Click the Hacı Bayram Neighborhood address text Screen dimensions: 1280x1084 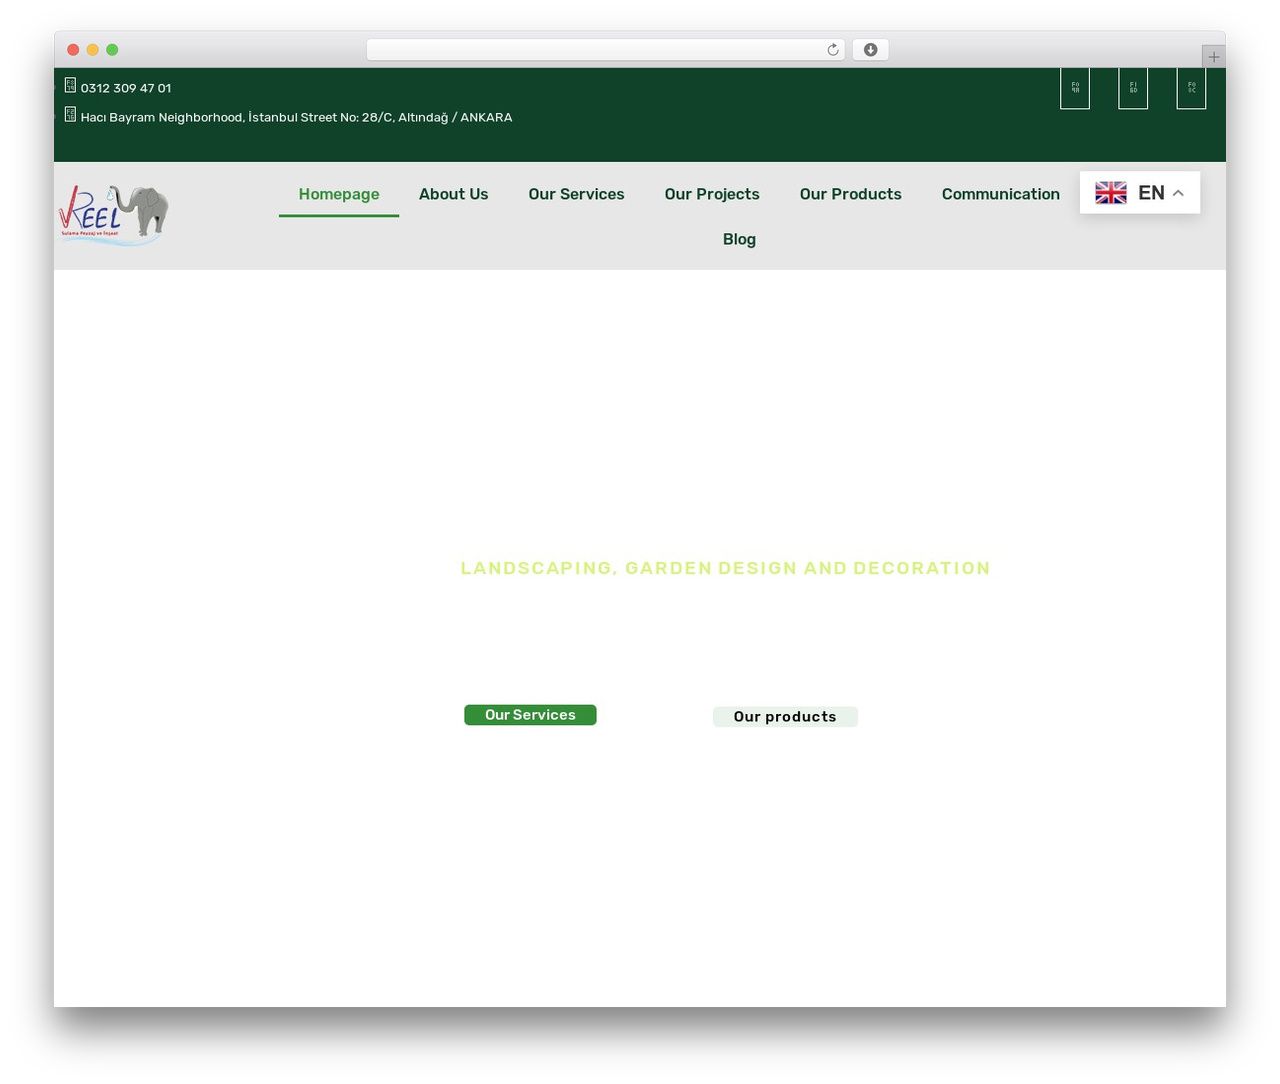tap(297, 117)
